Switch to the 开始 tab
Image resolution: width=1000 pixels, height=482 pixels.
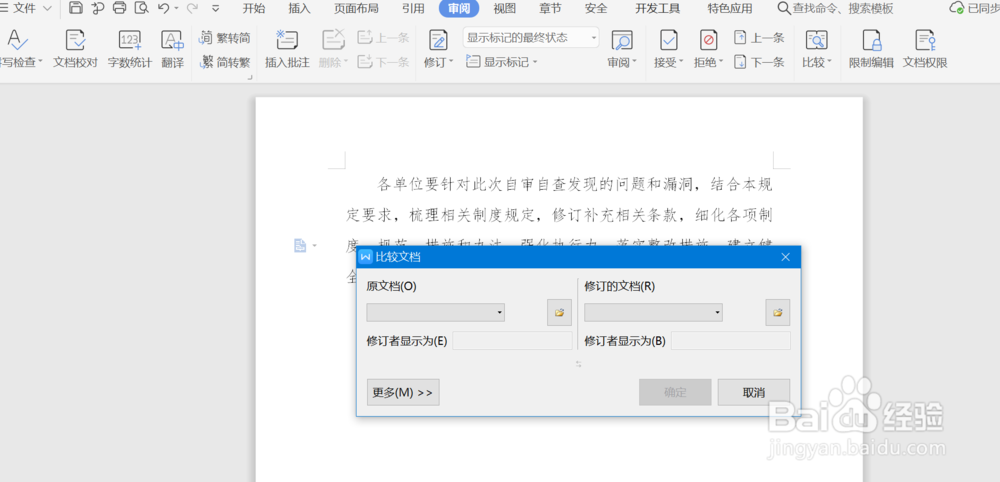click(254, 8)
